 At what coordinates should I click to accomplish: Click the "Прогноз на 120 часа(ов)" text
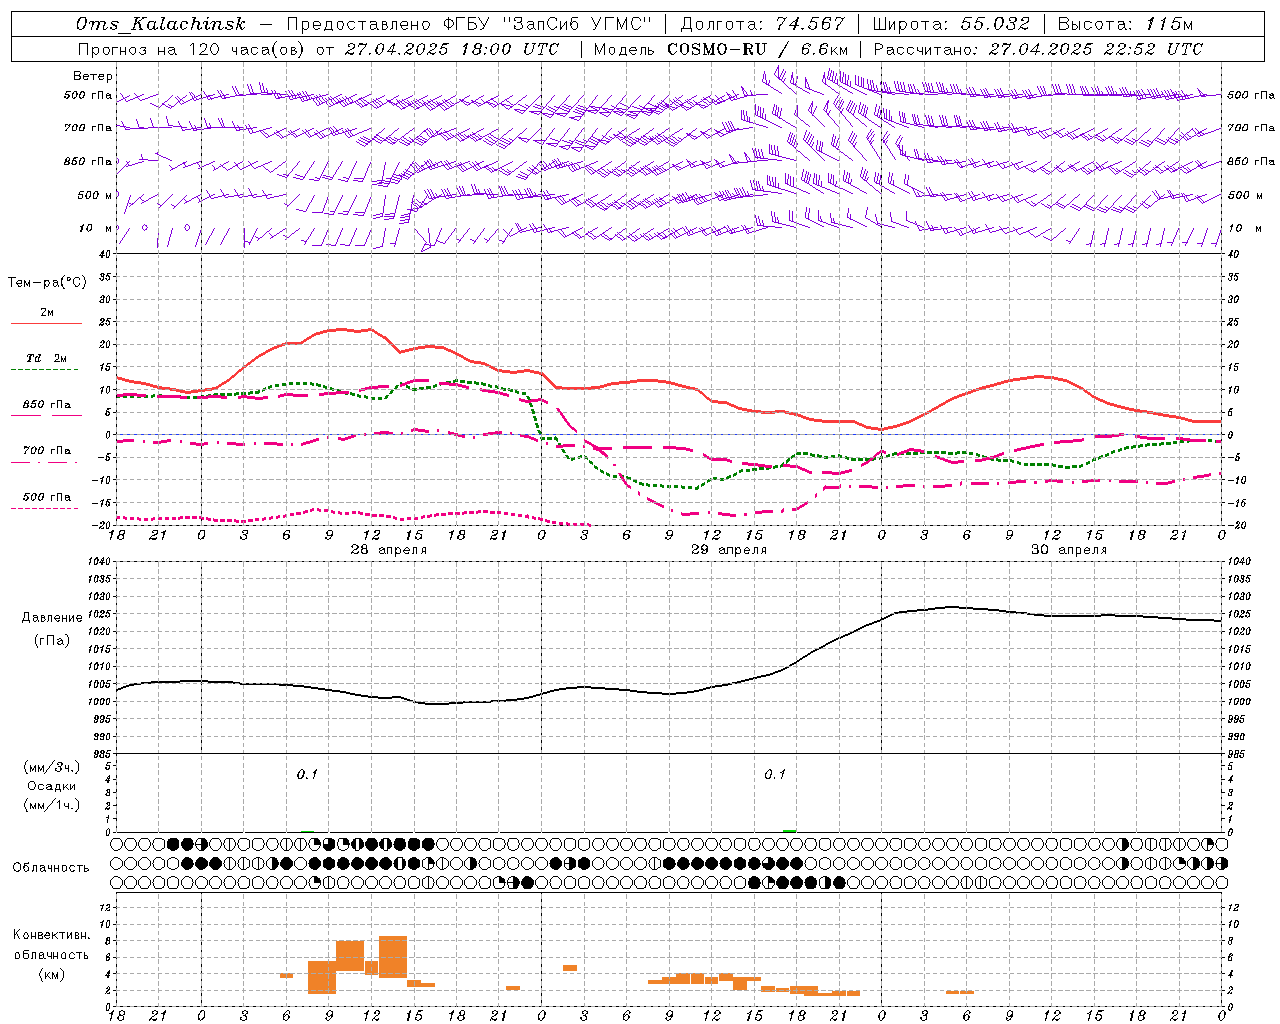point(193,49)
